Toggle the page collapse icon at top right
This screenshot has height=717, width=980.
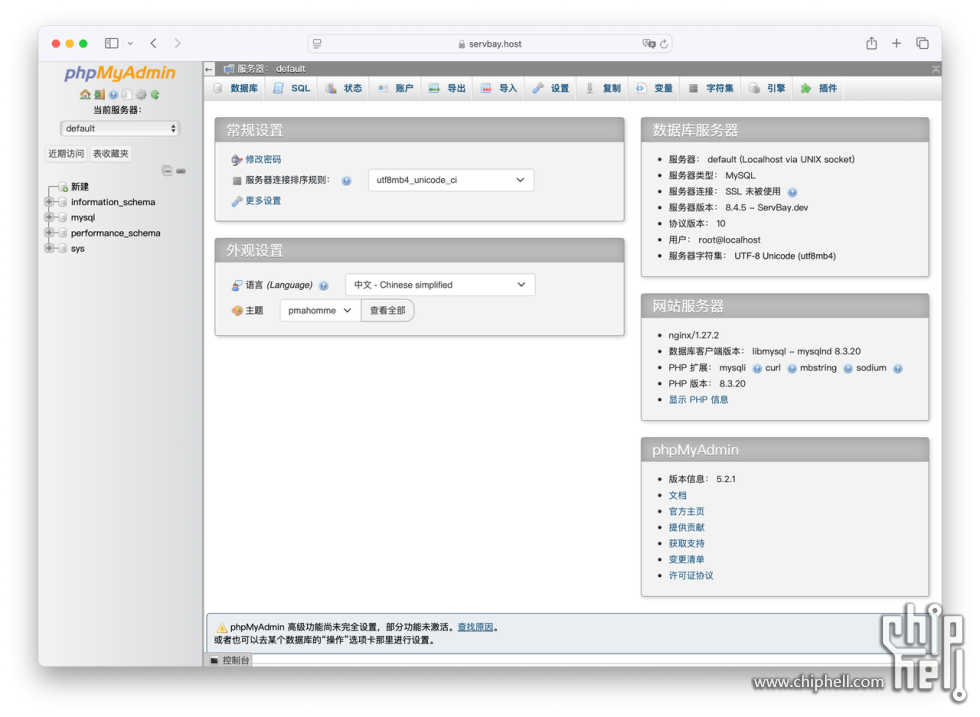click(x=936, y=69)
